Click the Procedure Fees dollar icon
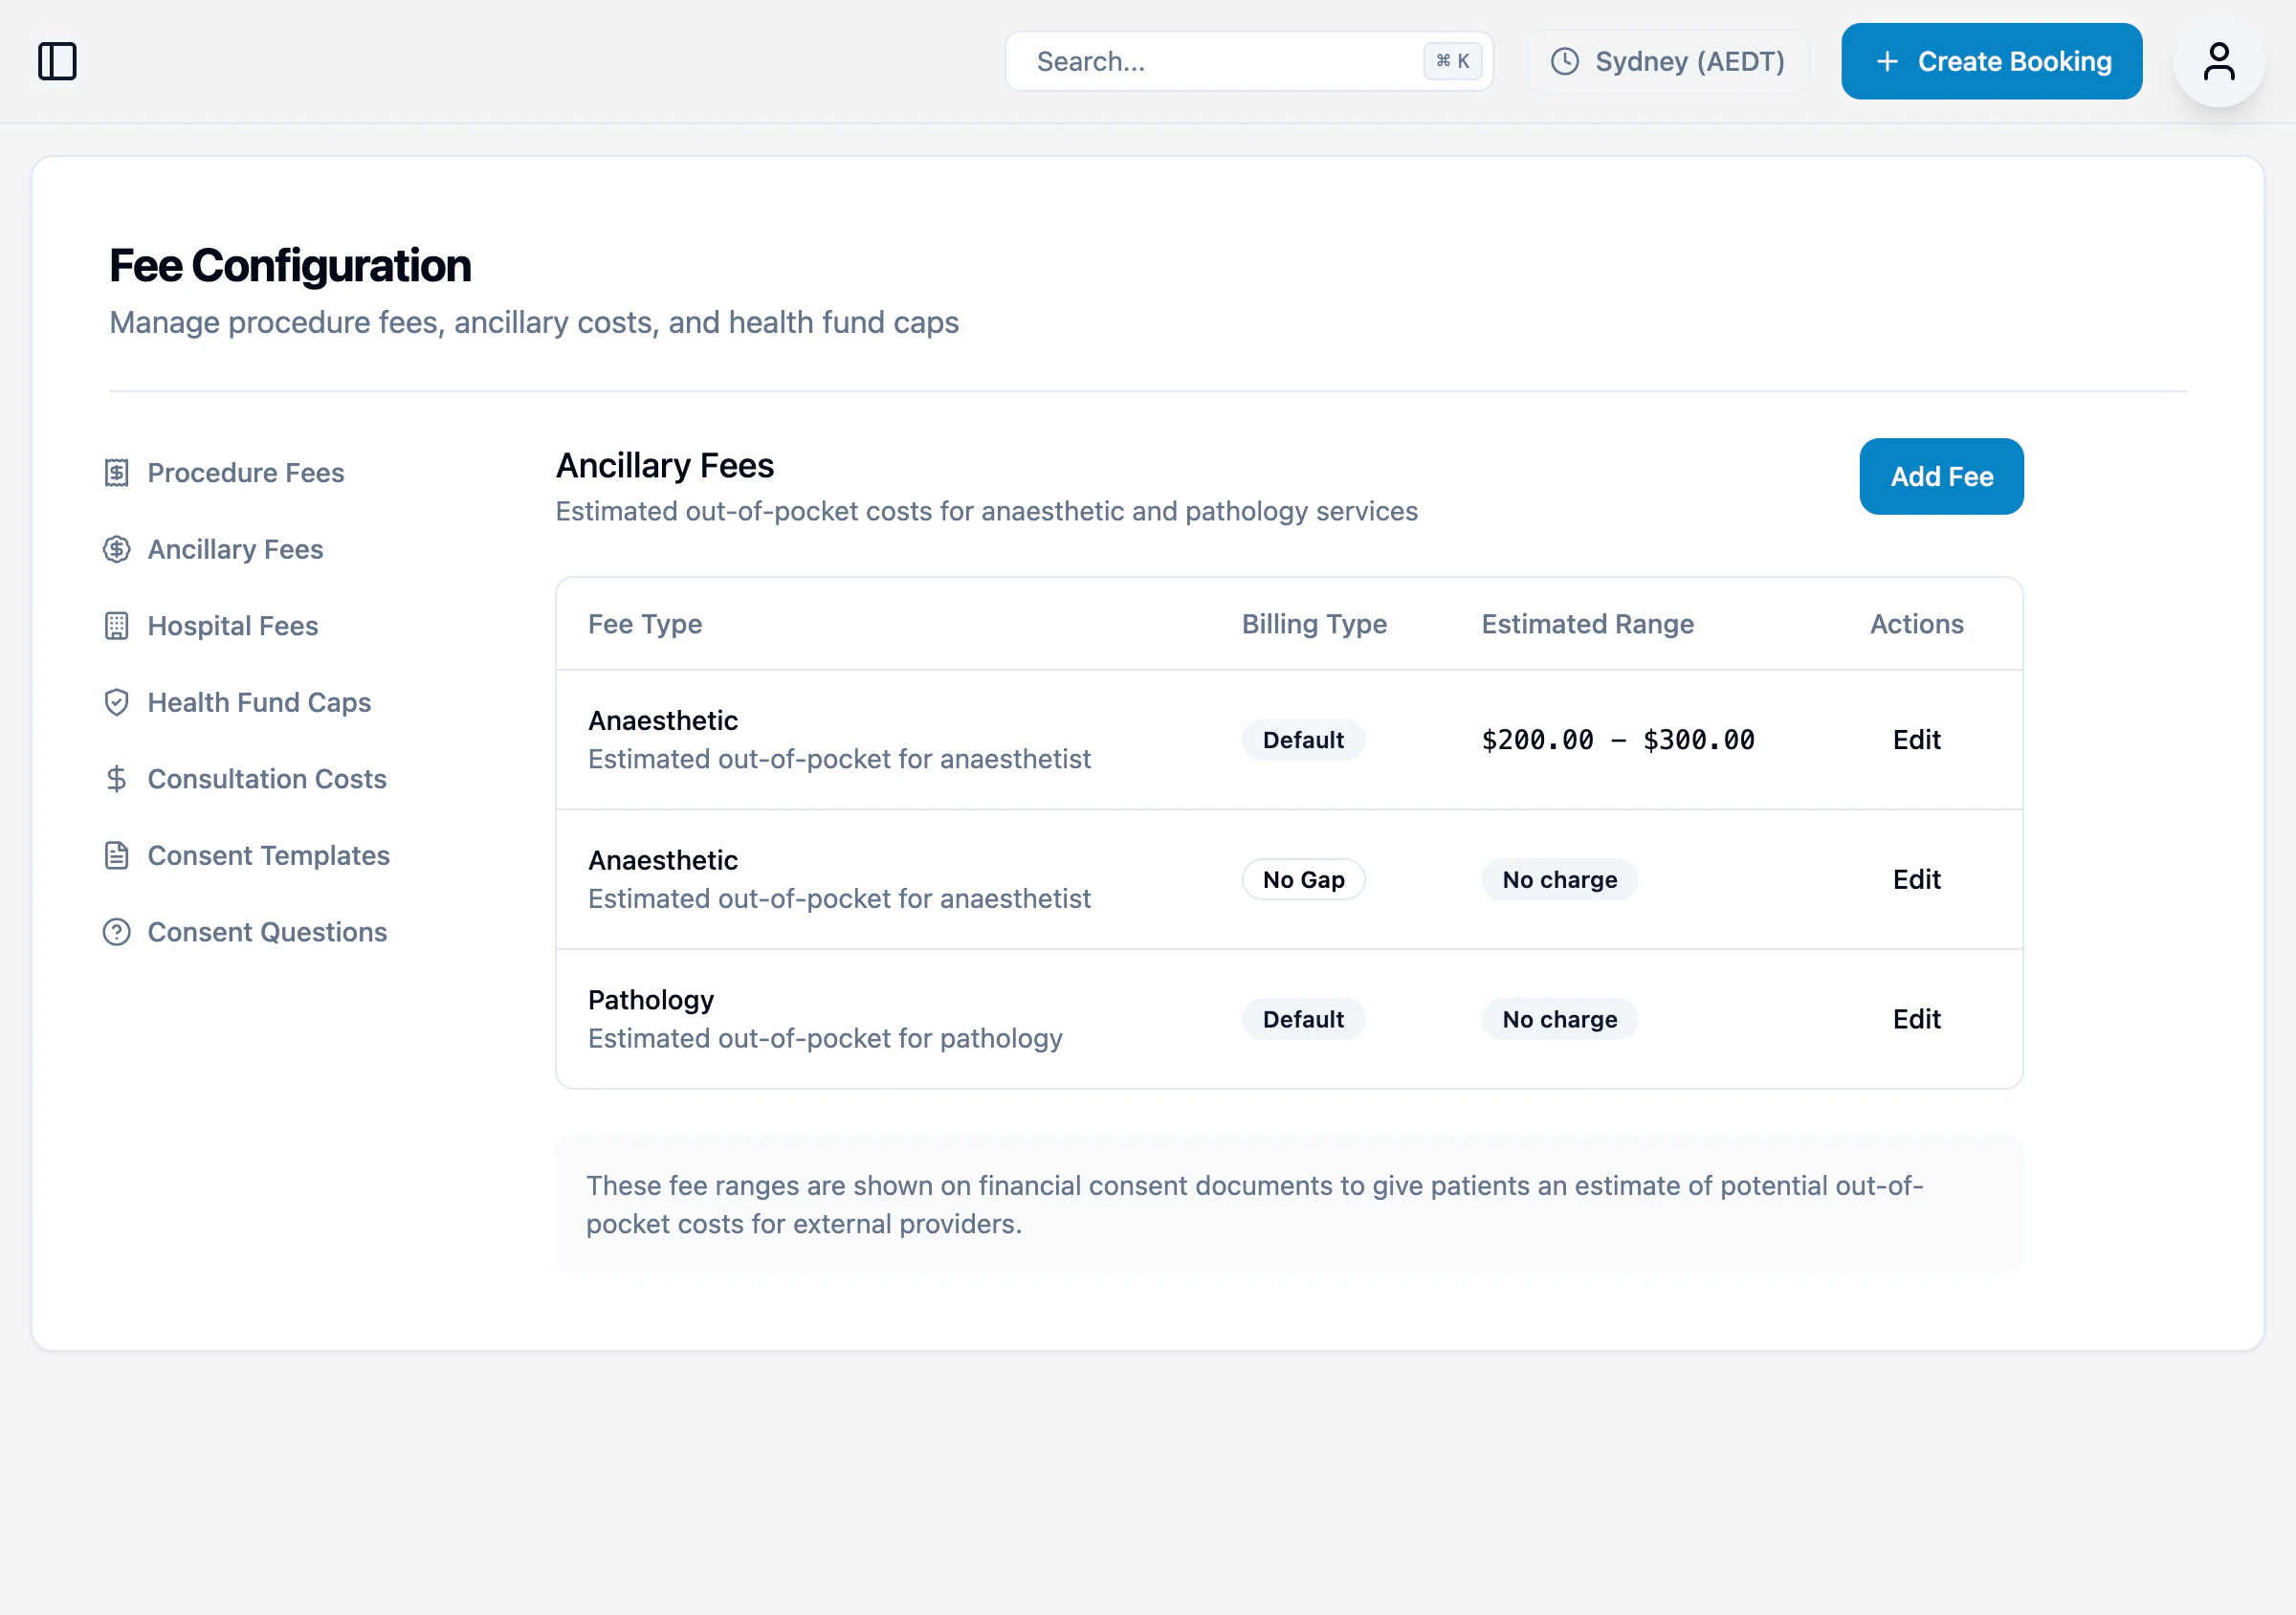 [117, 473]
